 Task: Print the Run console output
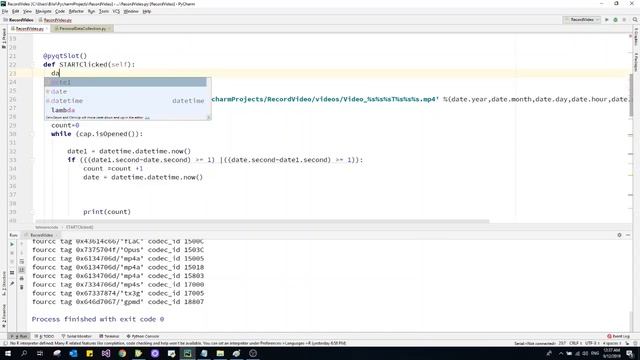click(x=22, y=278)
